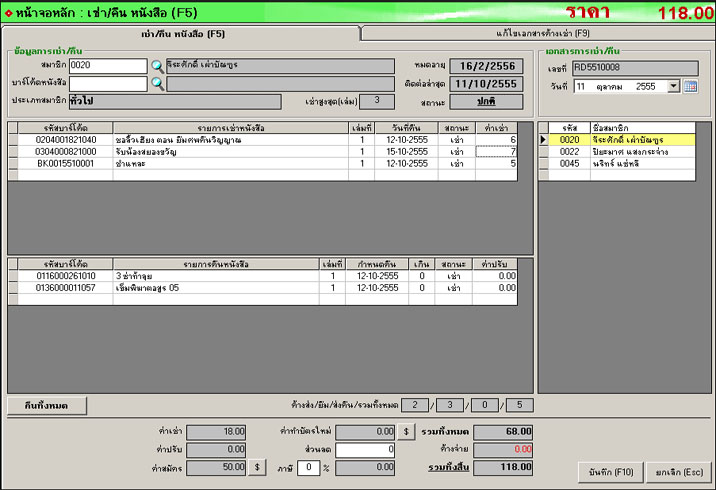716x490 pixels.
Task: Click the row selector arrow for member 0020
Action: (x=543, y=140)
